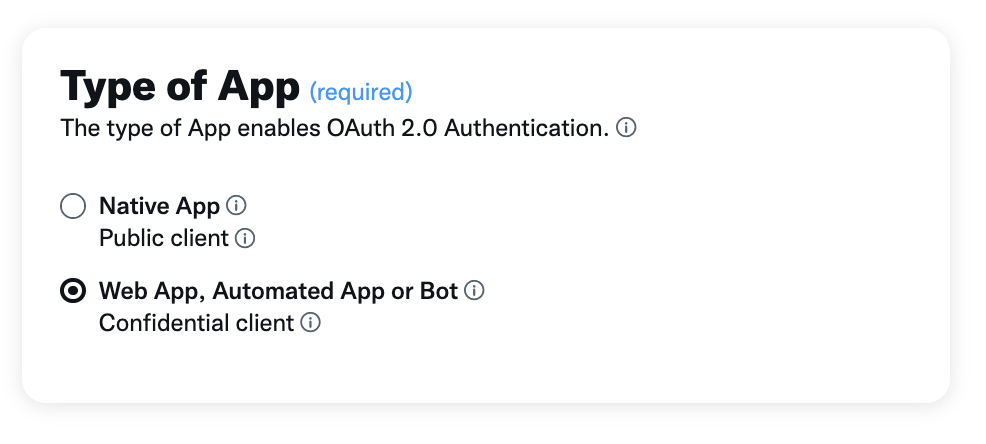Click the Confidential client subtitle text
Image resolution: width=986 pixels, height=444 pixels.
196,323
